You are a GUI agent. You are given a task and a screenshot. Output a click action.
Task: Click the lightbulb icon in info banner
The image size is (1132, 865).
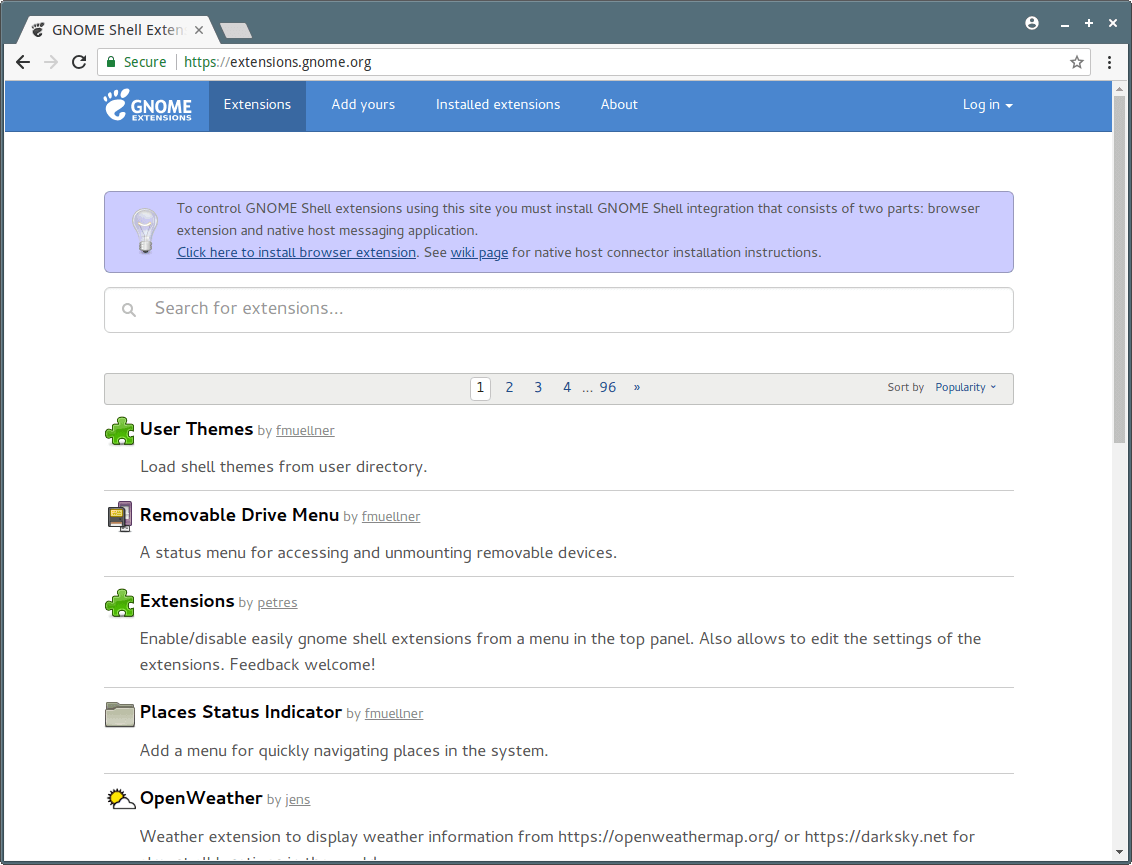pos(145,231)
